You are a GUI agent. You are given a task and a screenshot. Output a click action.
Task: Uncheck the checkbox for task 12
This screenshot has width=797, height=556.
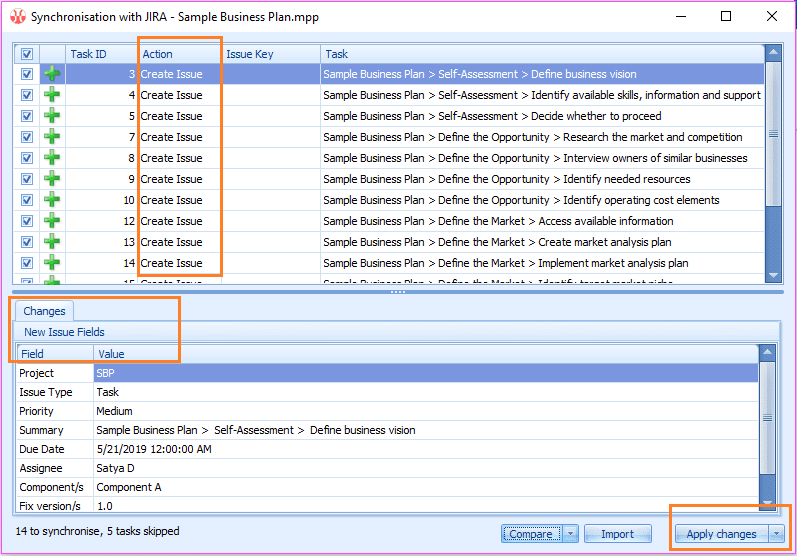pyautogui.click(x=27, y=221)
